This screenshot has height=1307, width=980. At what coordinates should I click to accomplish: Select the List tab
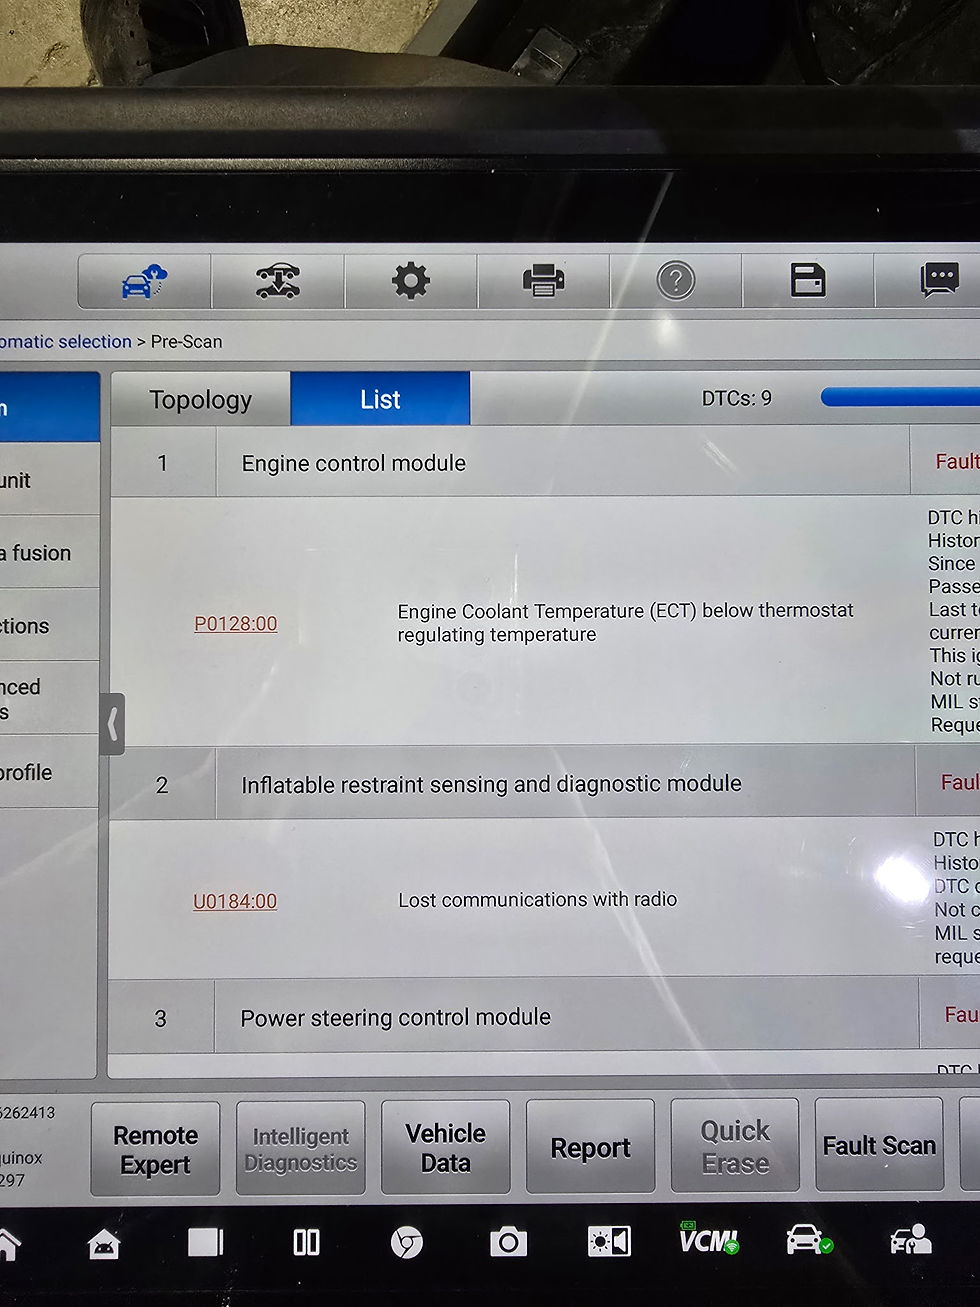click(x=380, y=399)
